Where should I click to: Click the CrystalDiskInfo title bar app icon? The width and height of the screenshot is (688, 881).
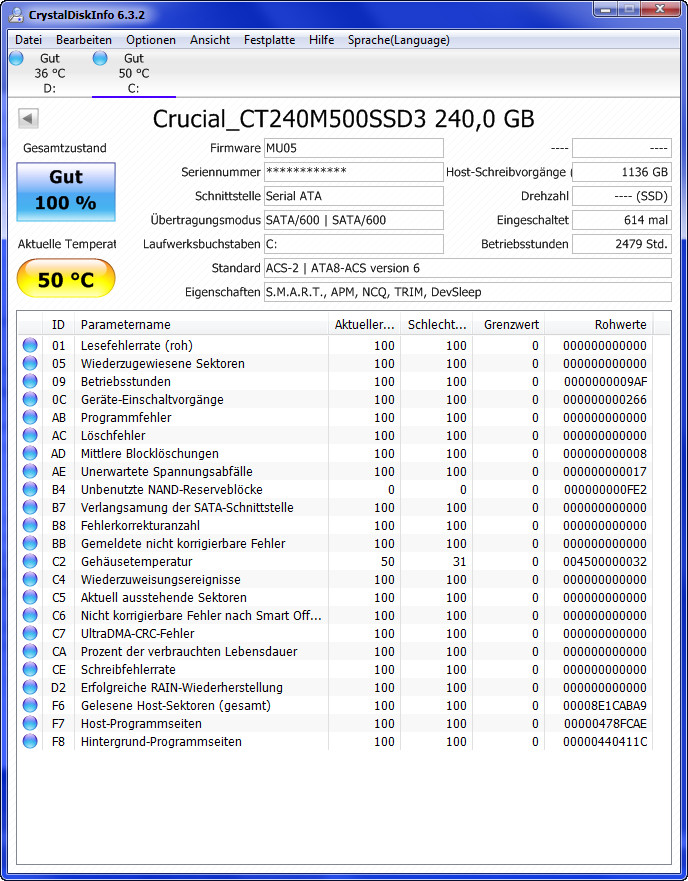tap(16, 15)
